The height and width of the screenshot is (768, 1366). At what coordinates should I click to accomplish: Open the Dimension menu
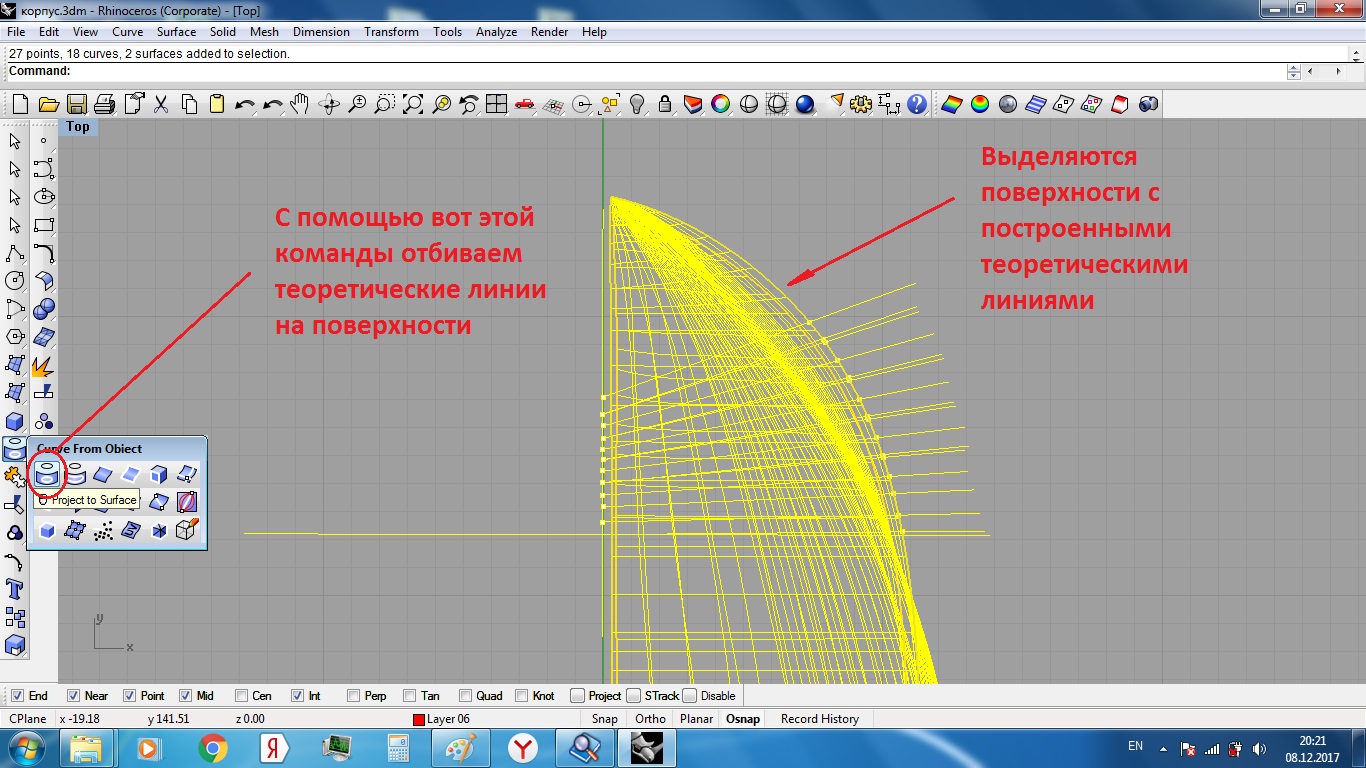(x=321, y=32)
